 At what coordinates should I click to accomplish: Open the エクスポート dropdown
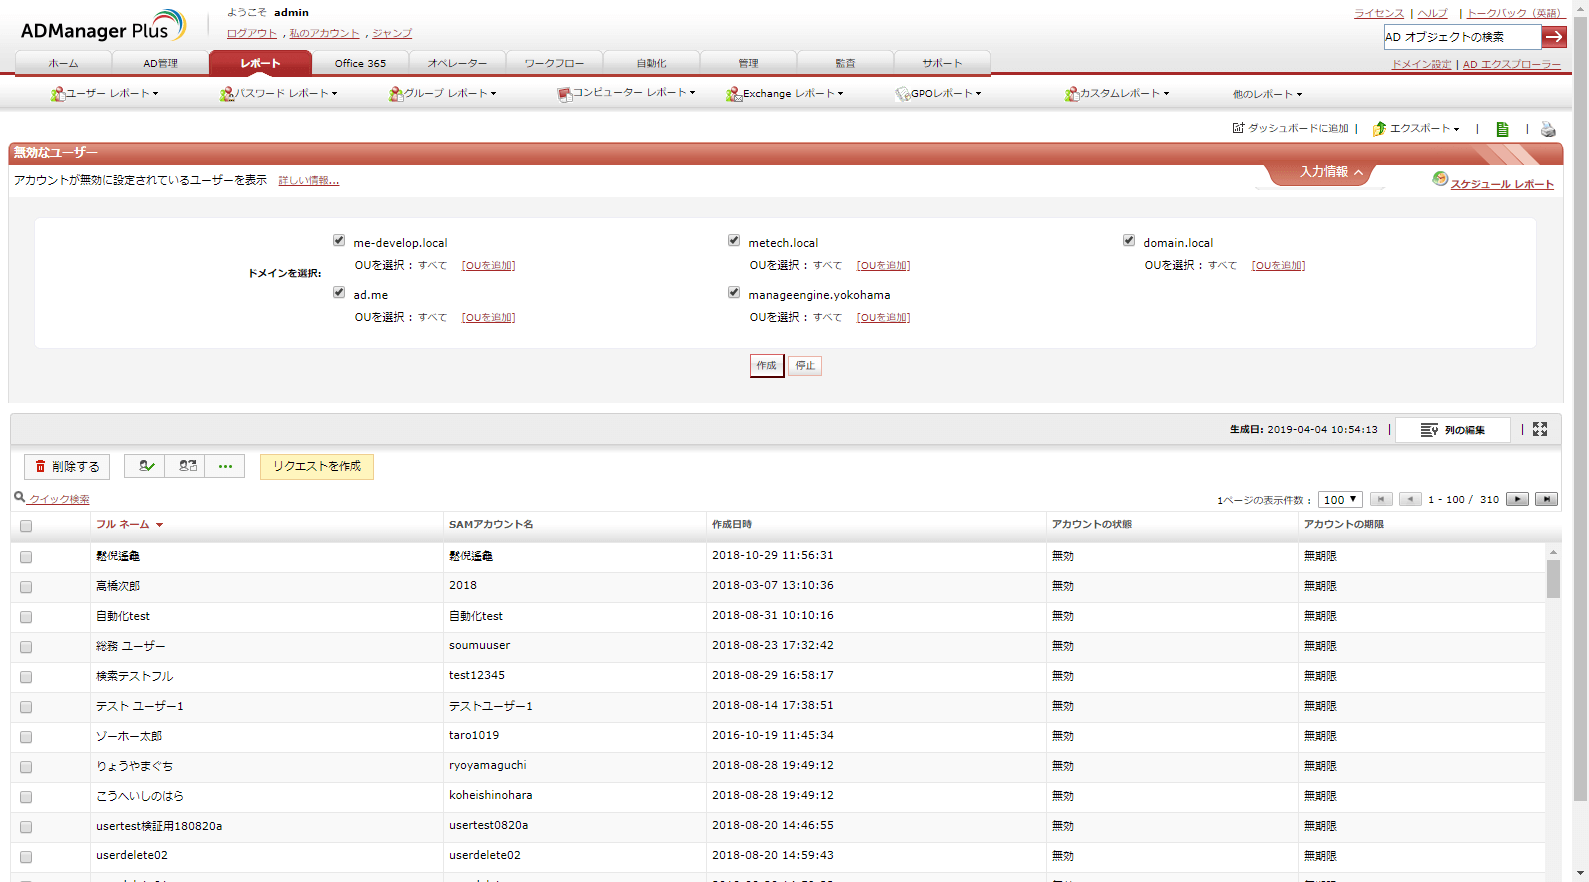1417,129
